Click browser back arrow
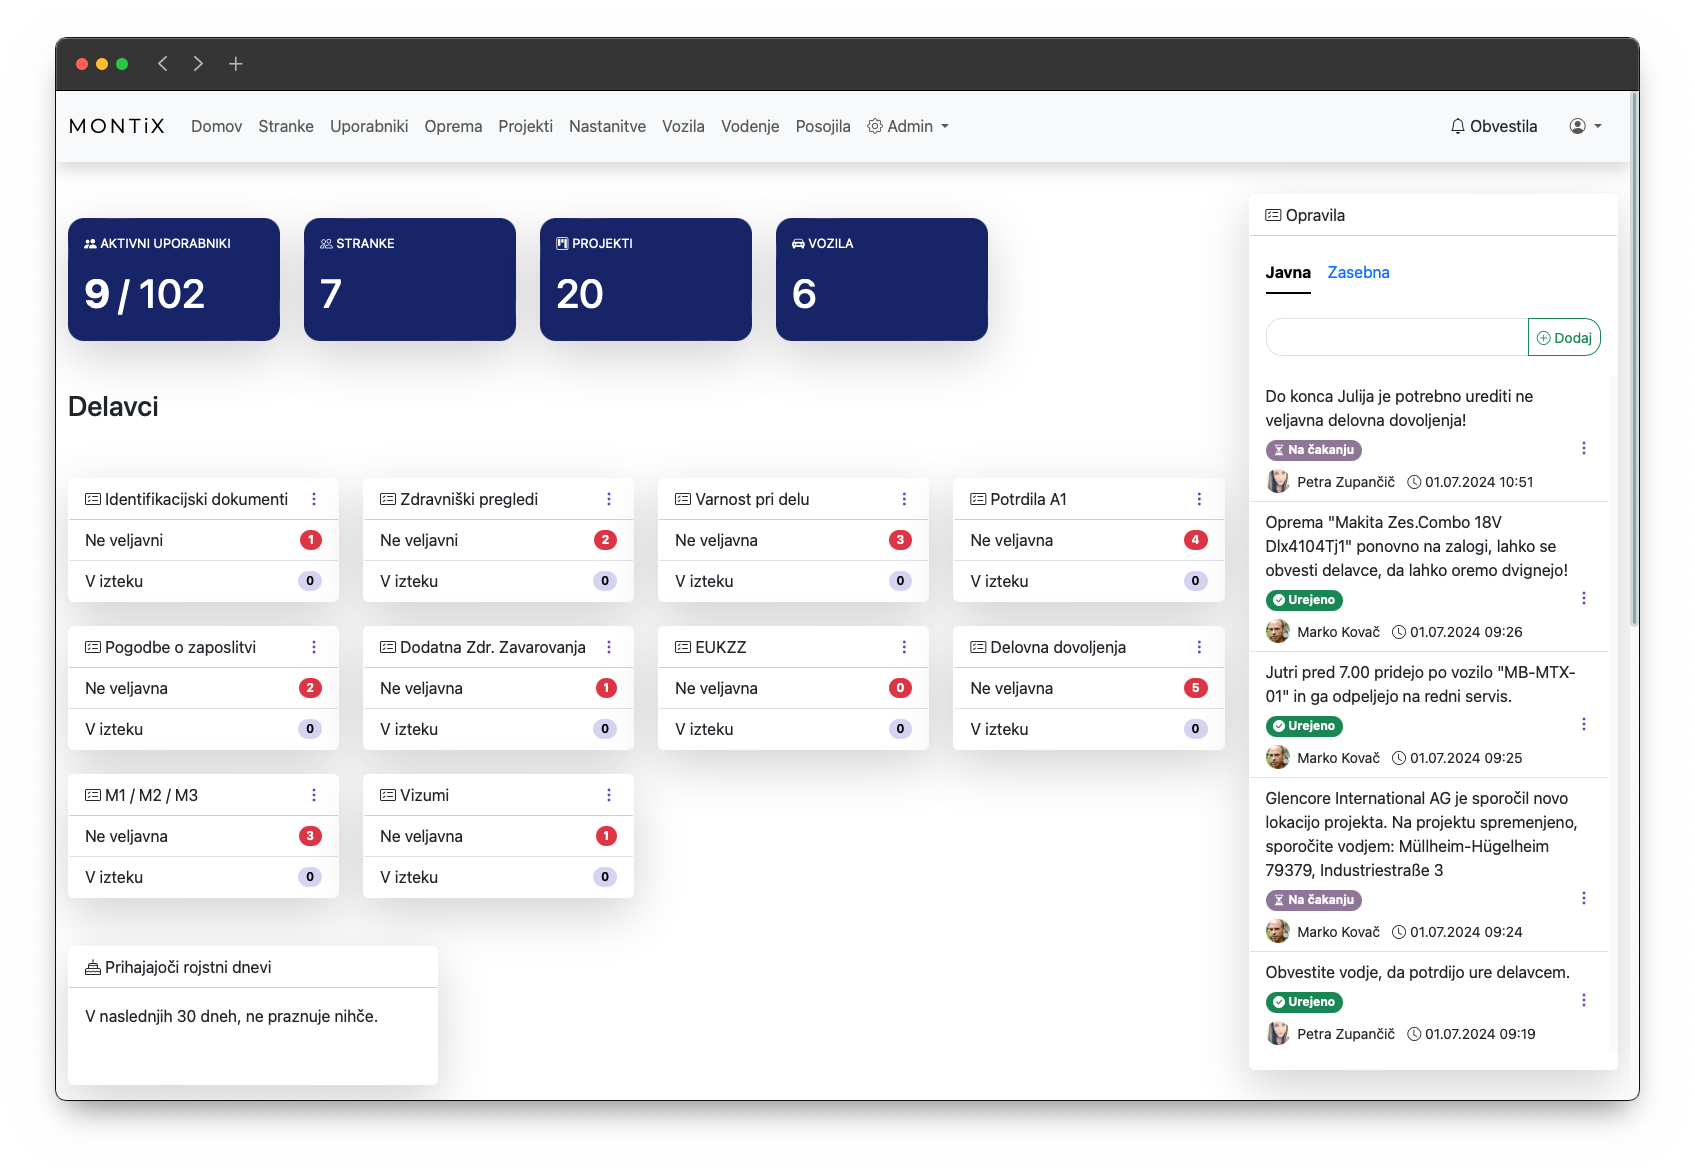1695x1174 pixels. [163, 64]
